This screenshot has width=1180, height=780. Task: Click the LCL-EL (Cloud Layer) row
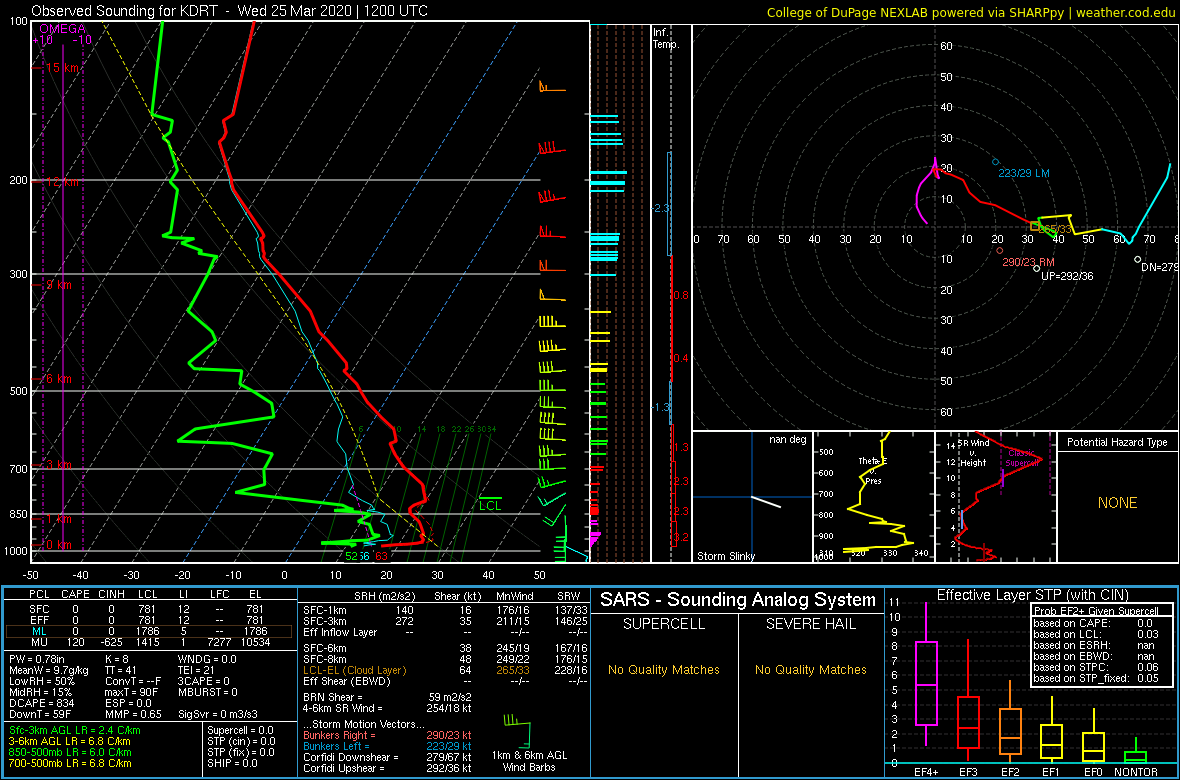pos(448,669)
